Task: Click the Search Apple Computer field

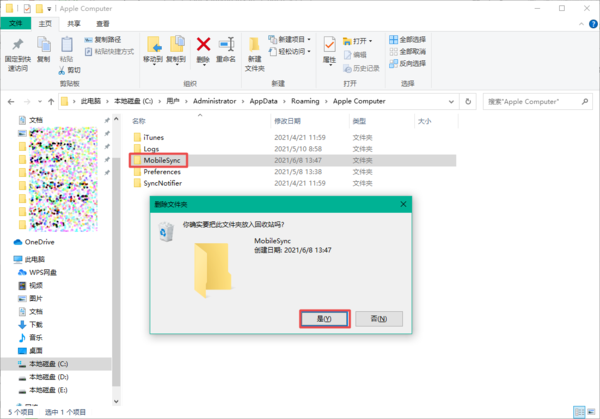Action: [538, 101]
